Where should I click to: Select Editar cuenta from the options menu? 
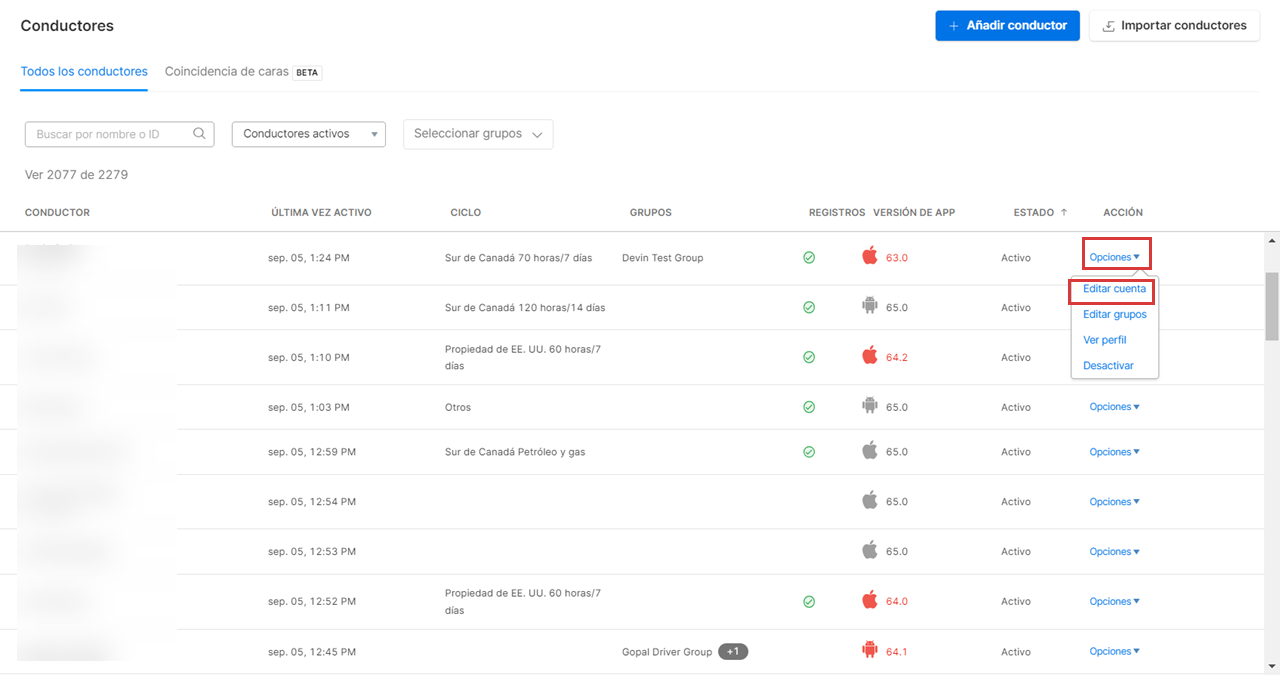(1114, 288)
